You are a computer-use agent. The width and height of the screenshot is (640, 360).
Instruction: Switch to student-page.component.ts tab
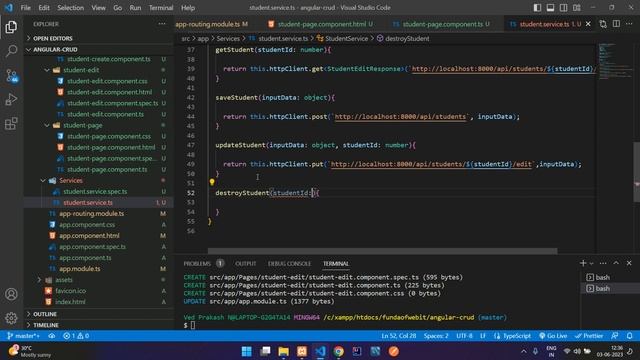(442, 24)
